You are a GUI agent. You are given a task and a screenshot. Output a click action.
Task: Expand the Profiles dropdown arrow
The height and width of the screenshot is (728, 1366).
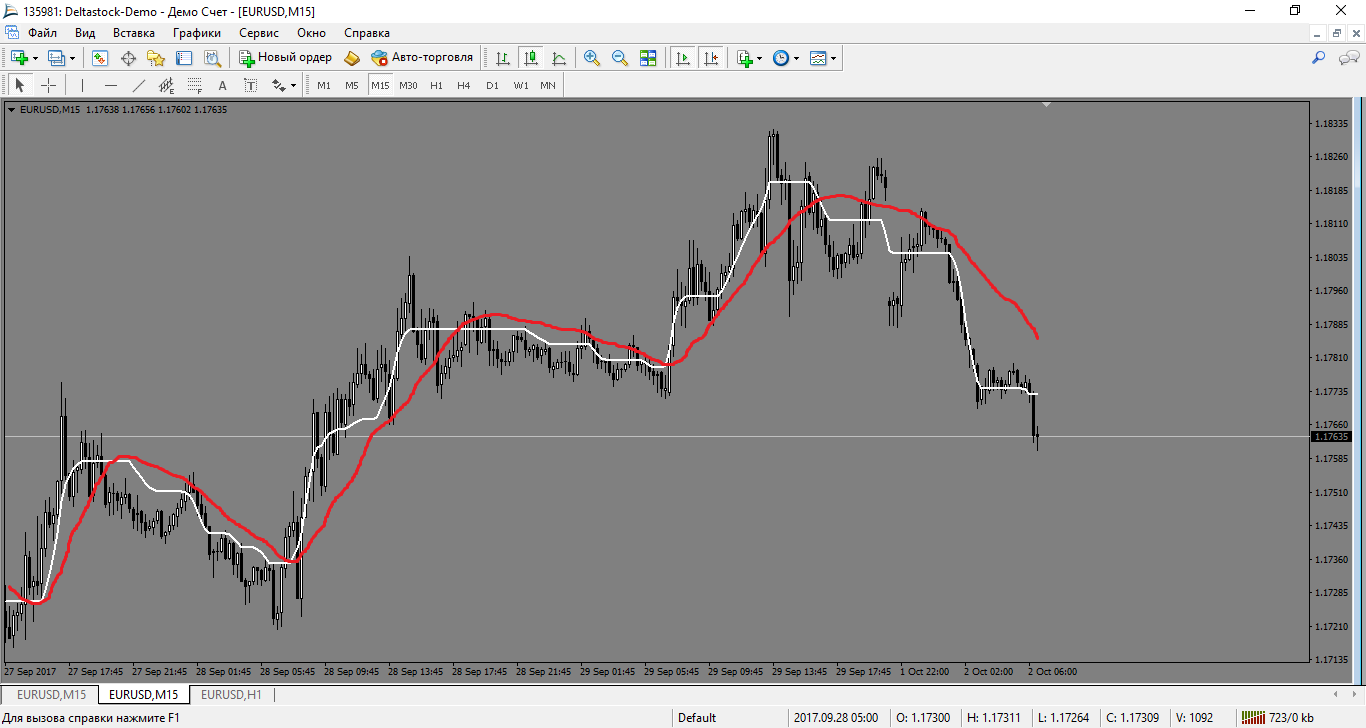[72, 58]
